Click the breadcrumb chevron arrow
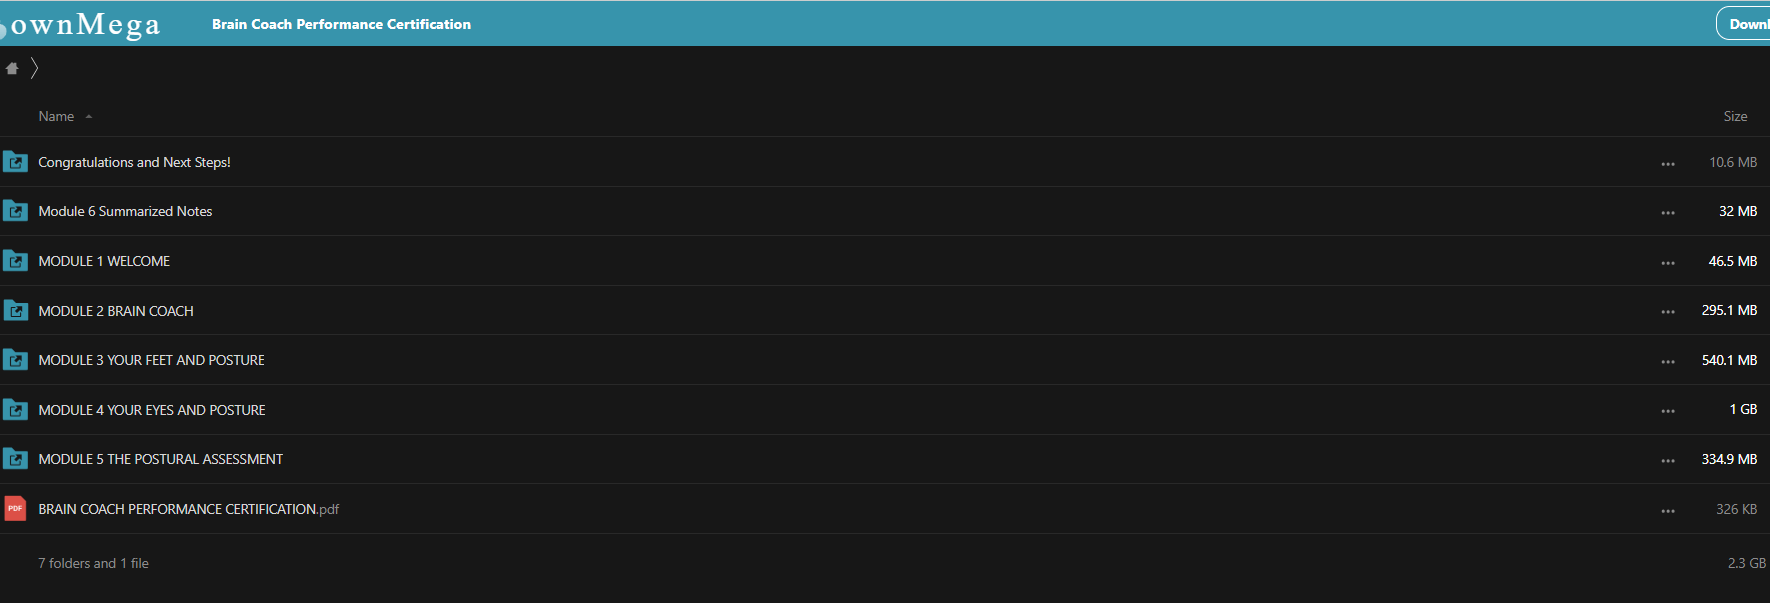The width and height of the screenshot is (1770, 603). pyautogui.click(x=34, y=68)
